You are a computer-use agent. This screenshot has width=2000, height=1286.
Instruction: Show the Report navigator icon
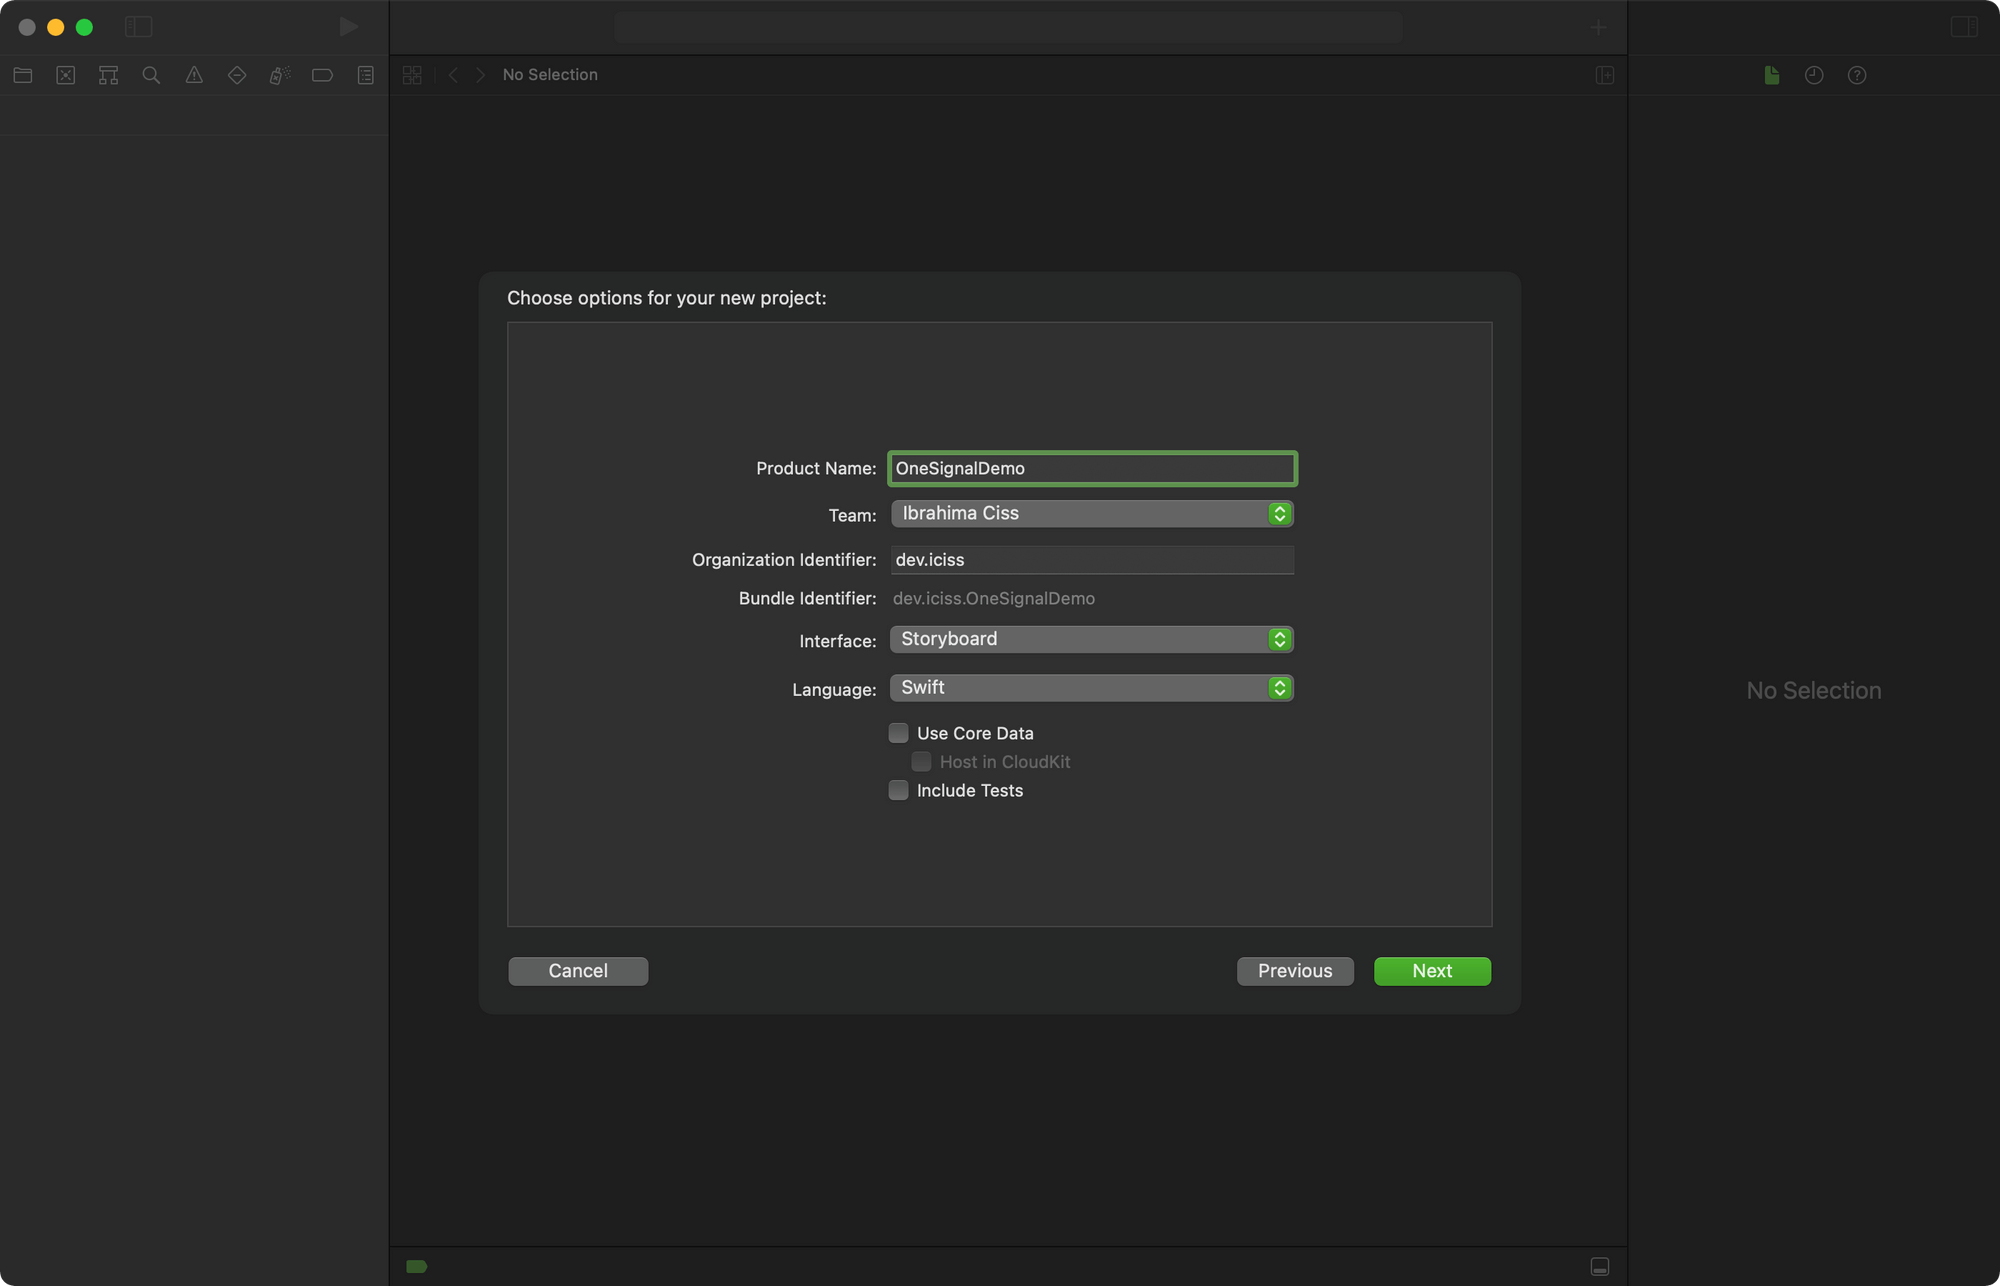(x=366, y=75)
